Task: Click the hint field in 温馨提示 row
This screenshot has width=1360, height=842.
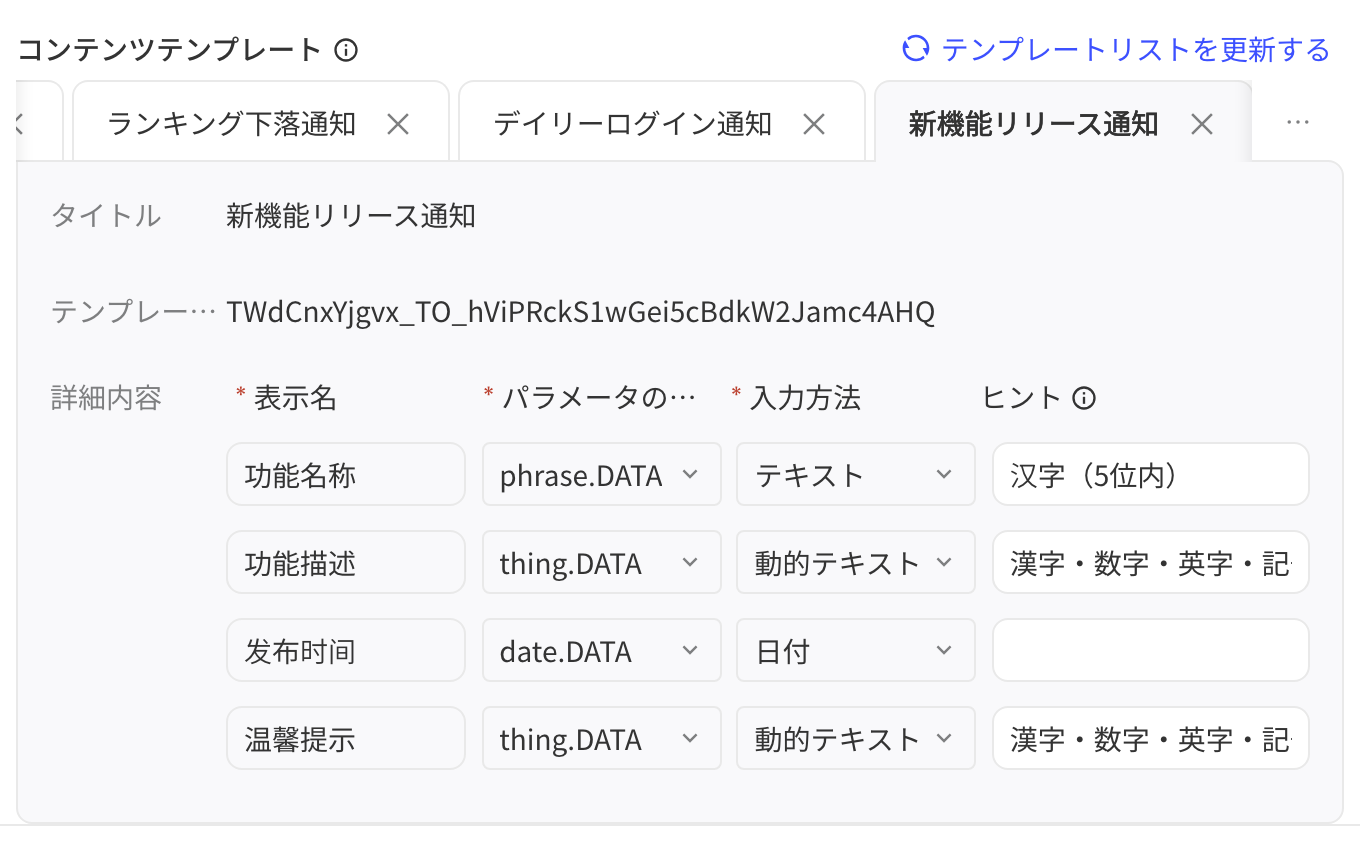Action: point(1151,739)
